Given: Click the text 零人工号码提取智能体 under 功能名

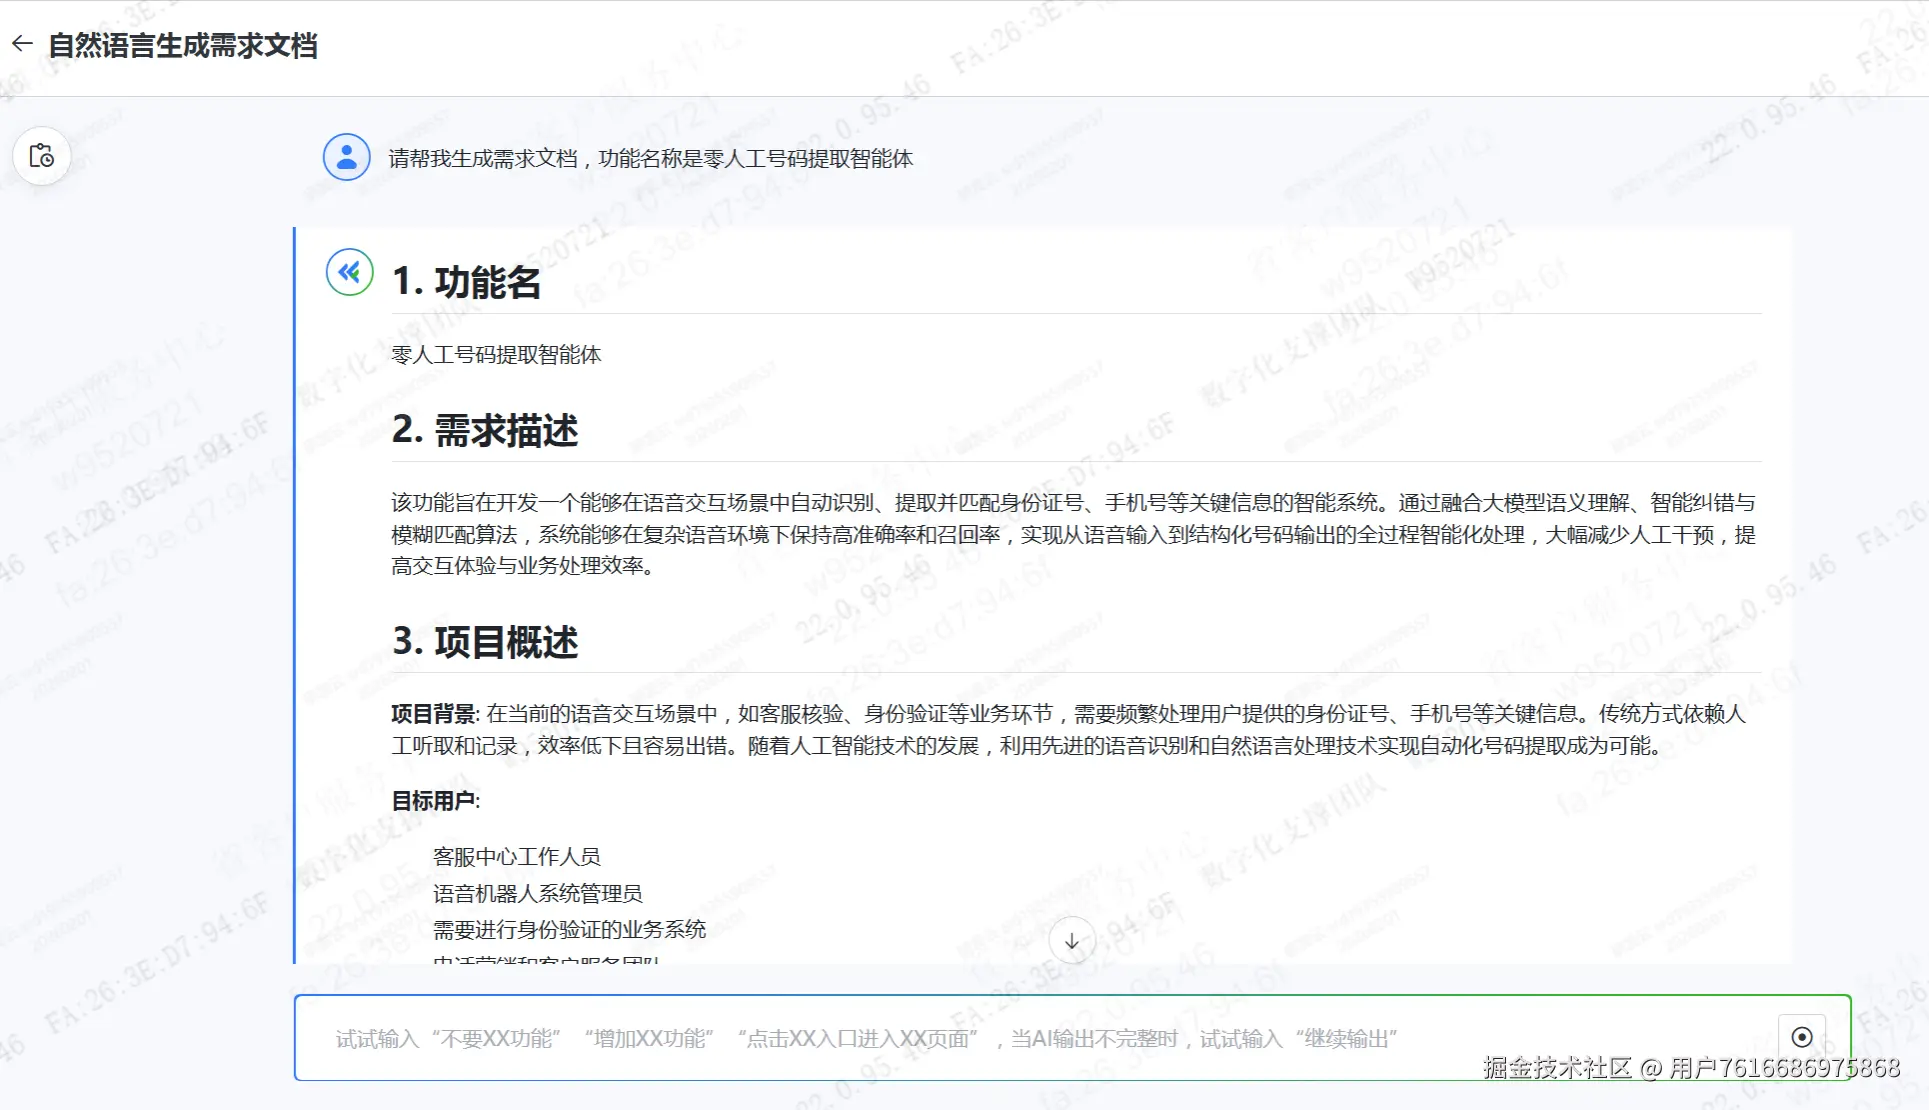Looking at the screenshot, I should point(496,355).
